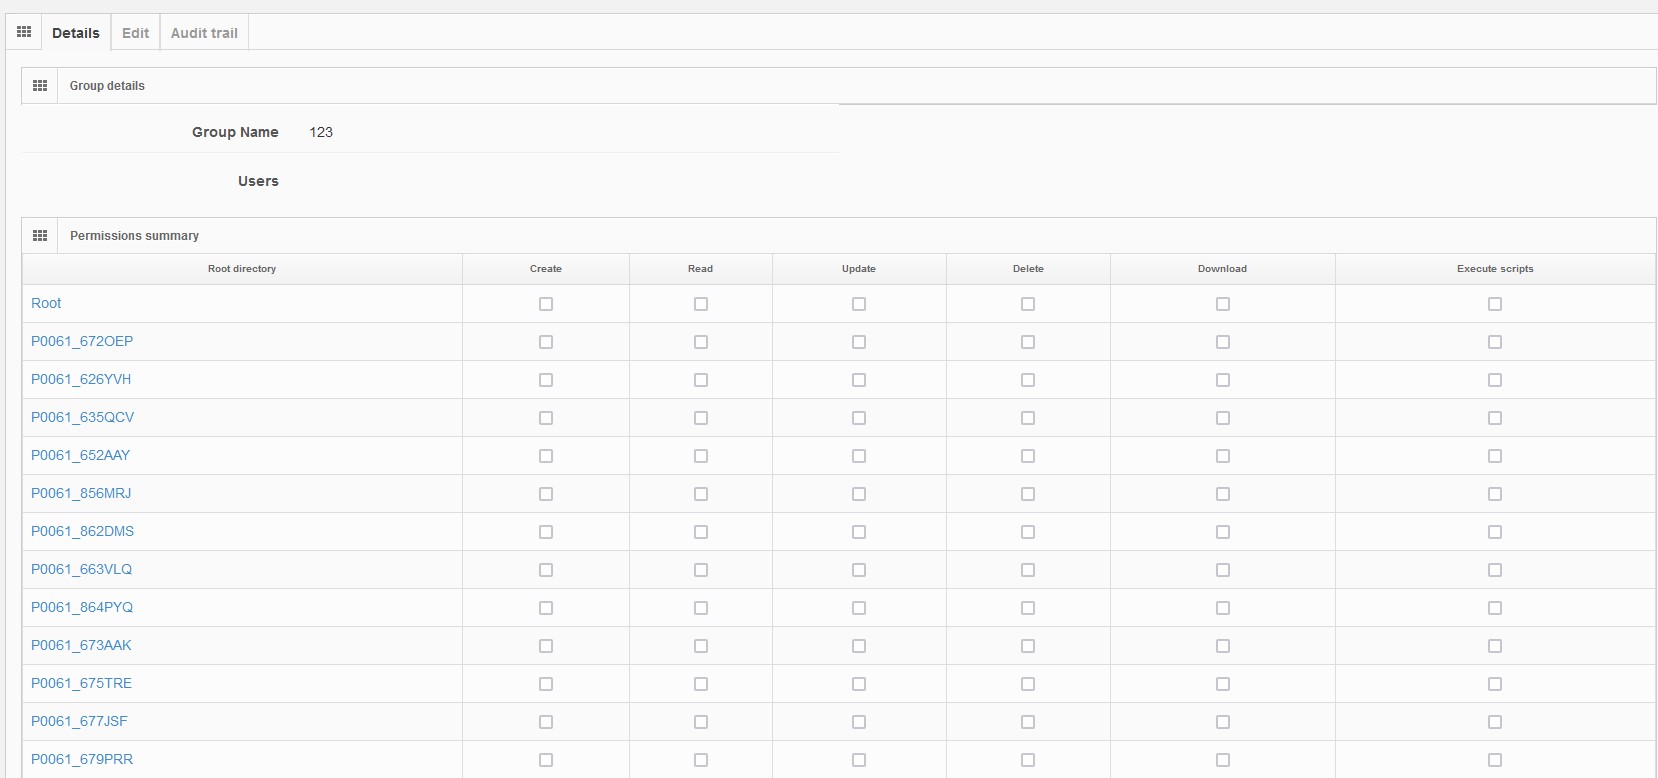1658x778 pixels.
Task: Open directory P0061_864PYQ
Action: [x=82, y=607]
